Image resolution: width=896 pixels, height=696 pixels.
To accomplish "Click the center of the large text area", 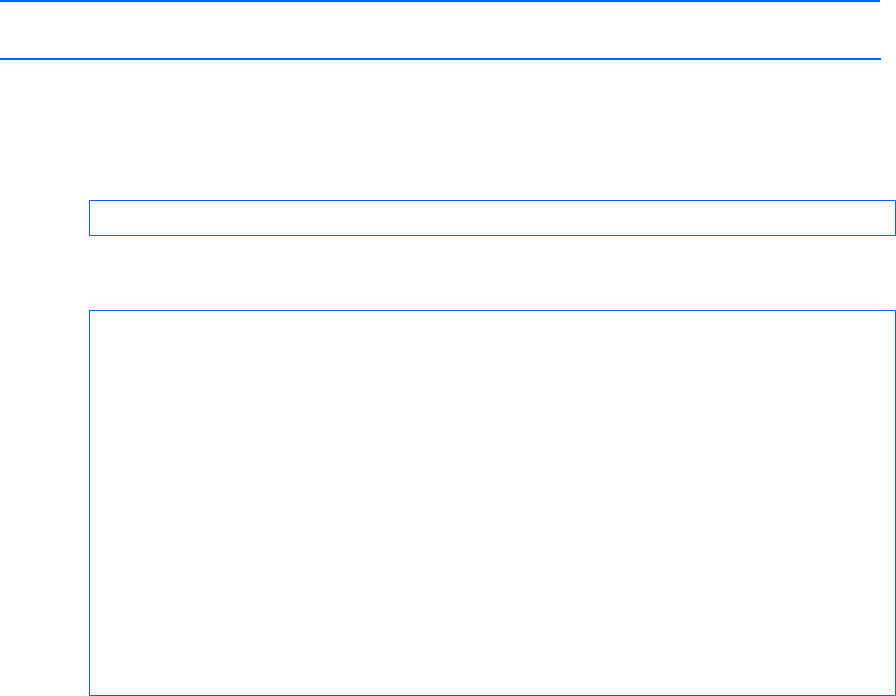I will 492,503.
